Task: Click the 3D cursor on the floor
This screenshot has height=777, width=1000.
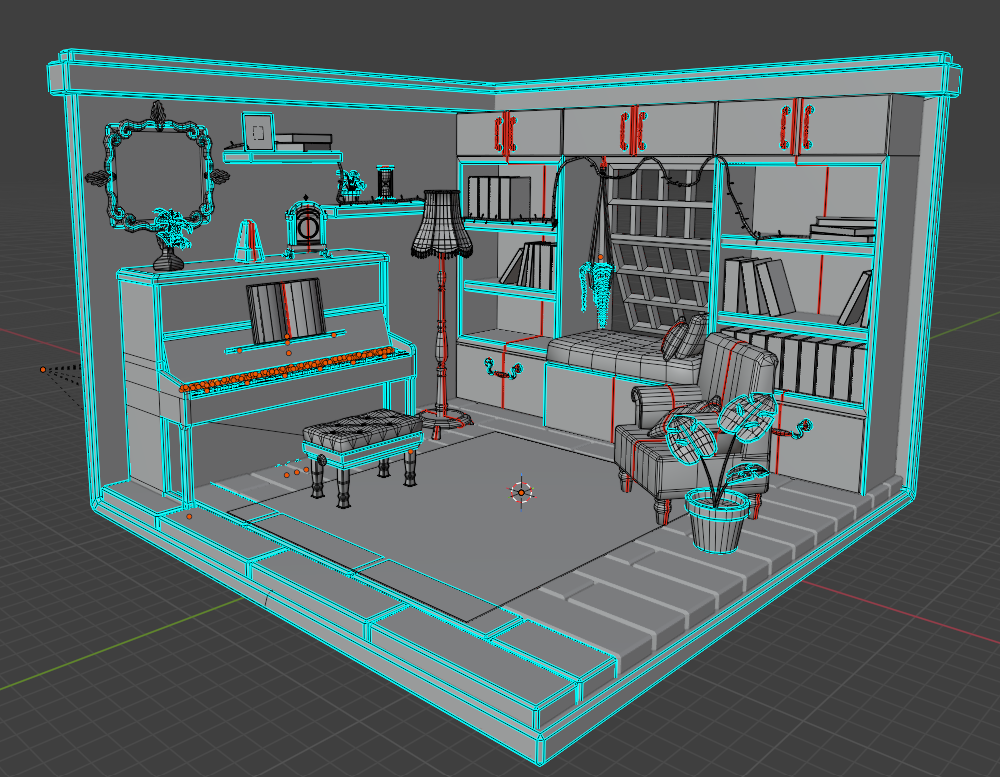Action: click(x=521, y=491)
